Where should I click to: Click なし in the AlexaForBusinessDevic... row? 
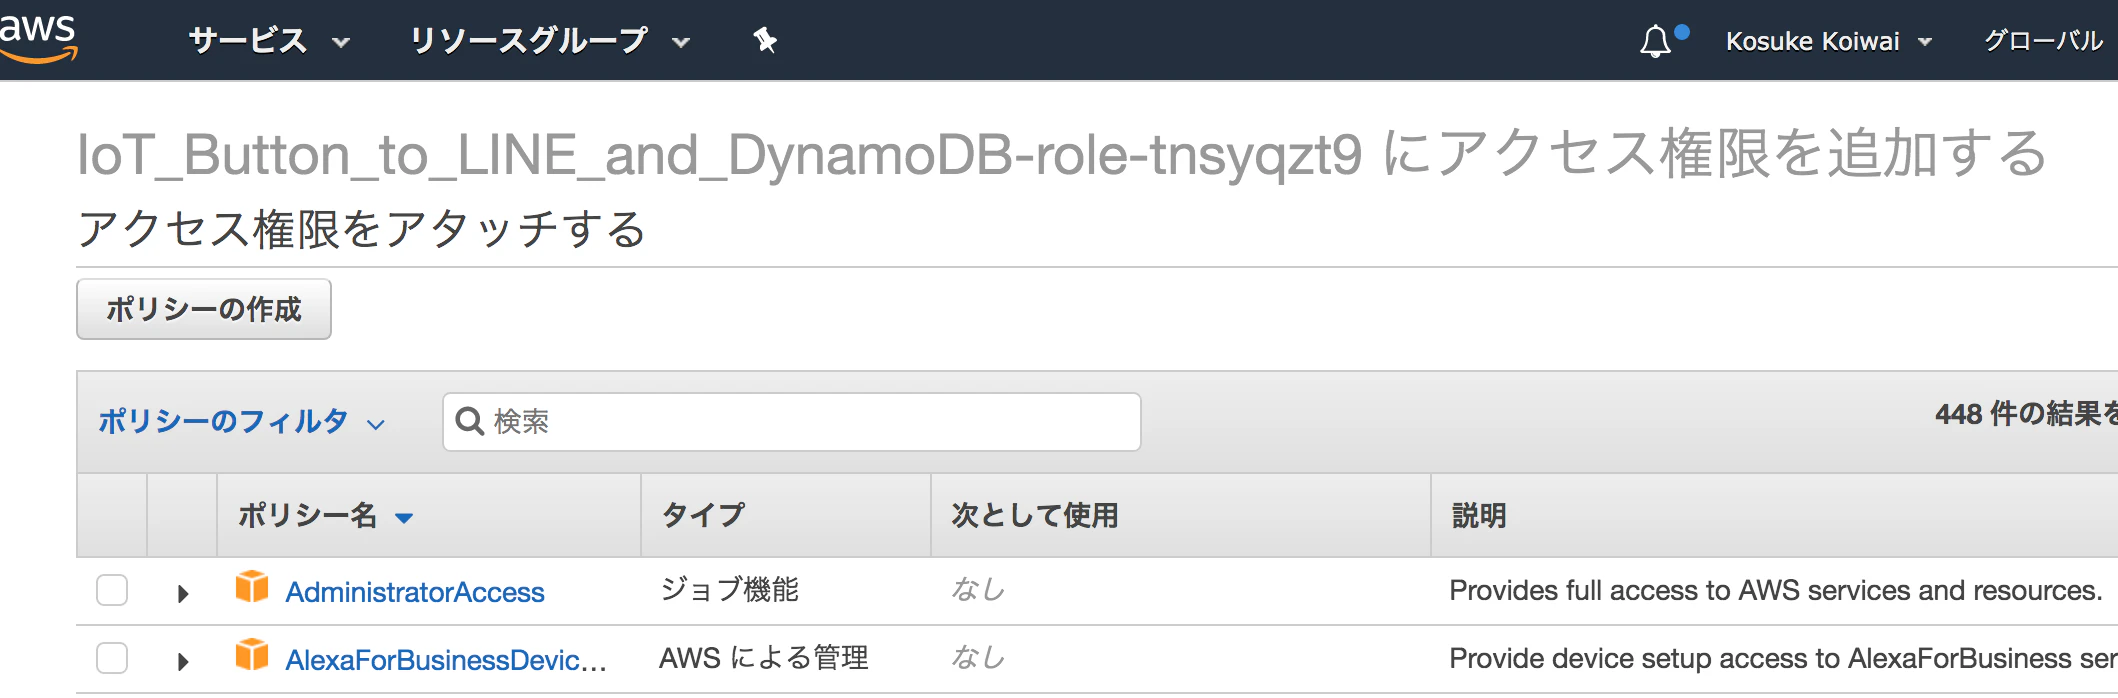point(978,658)
